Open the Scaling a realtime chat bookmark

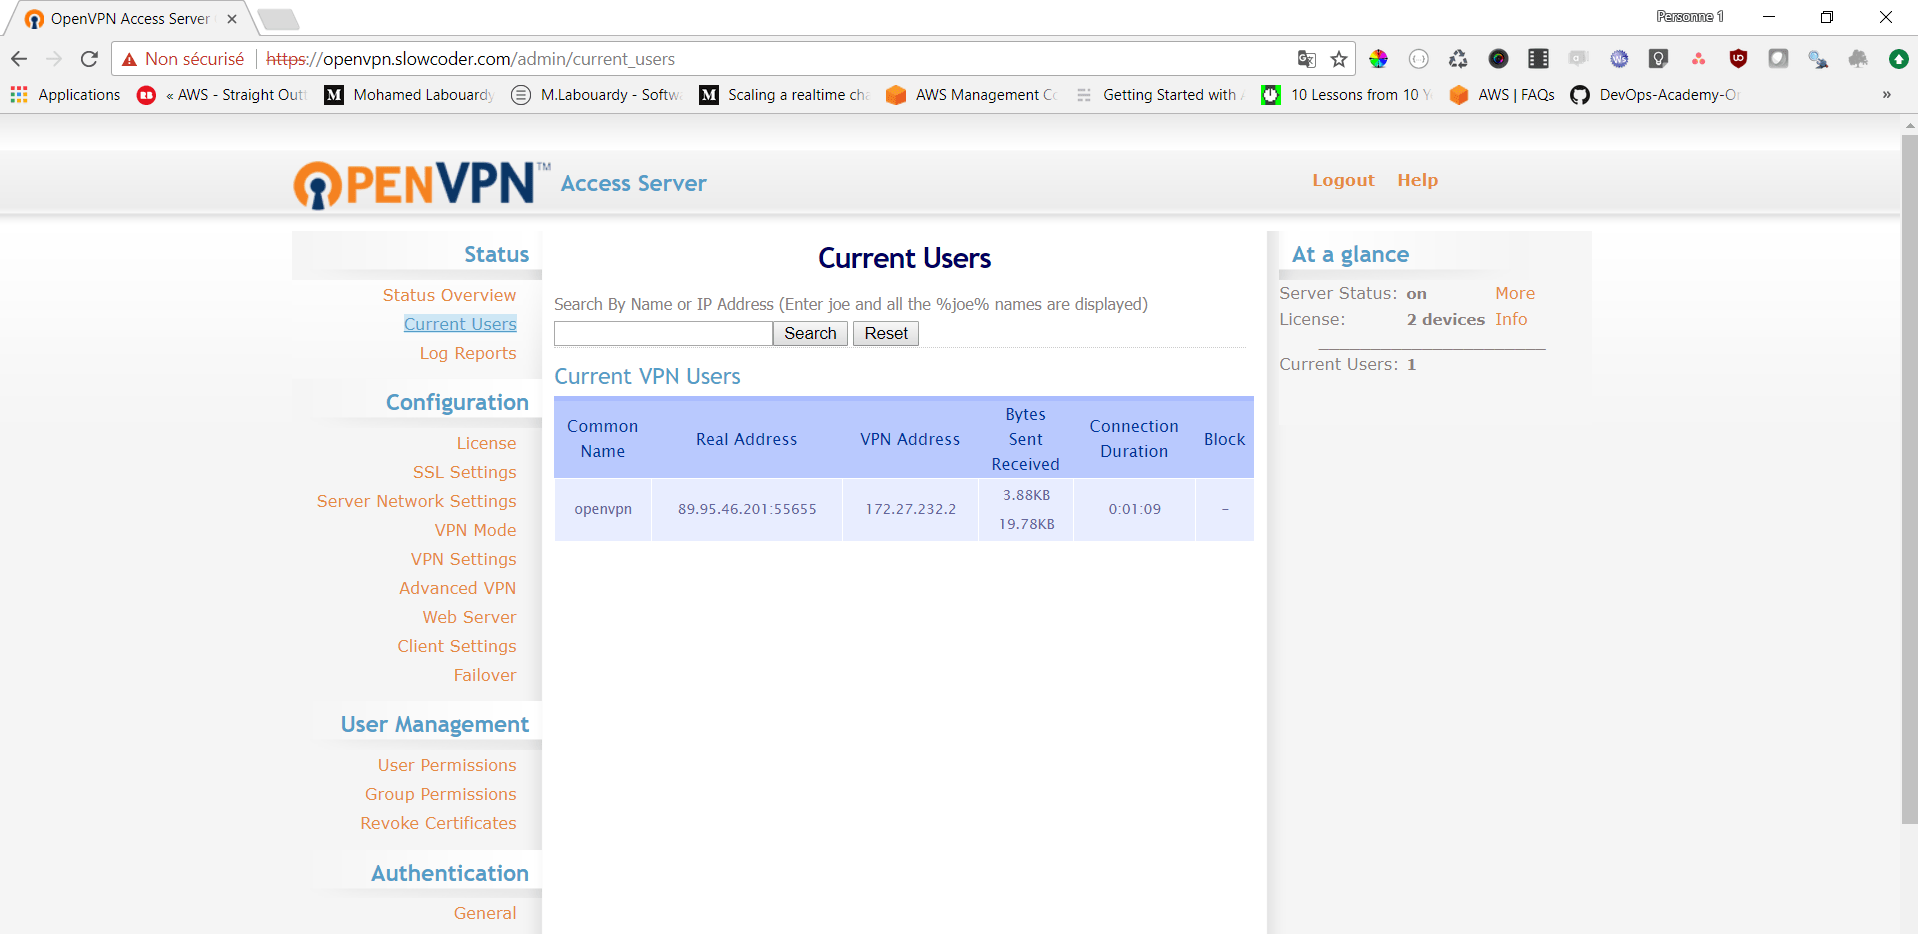pos(785,95)
